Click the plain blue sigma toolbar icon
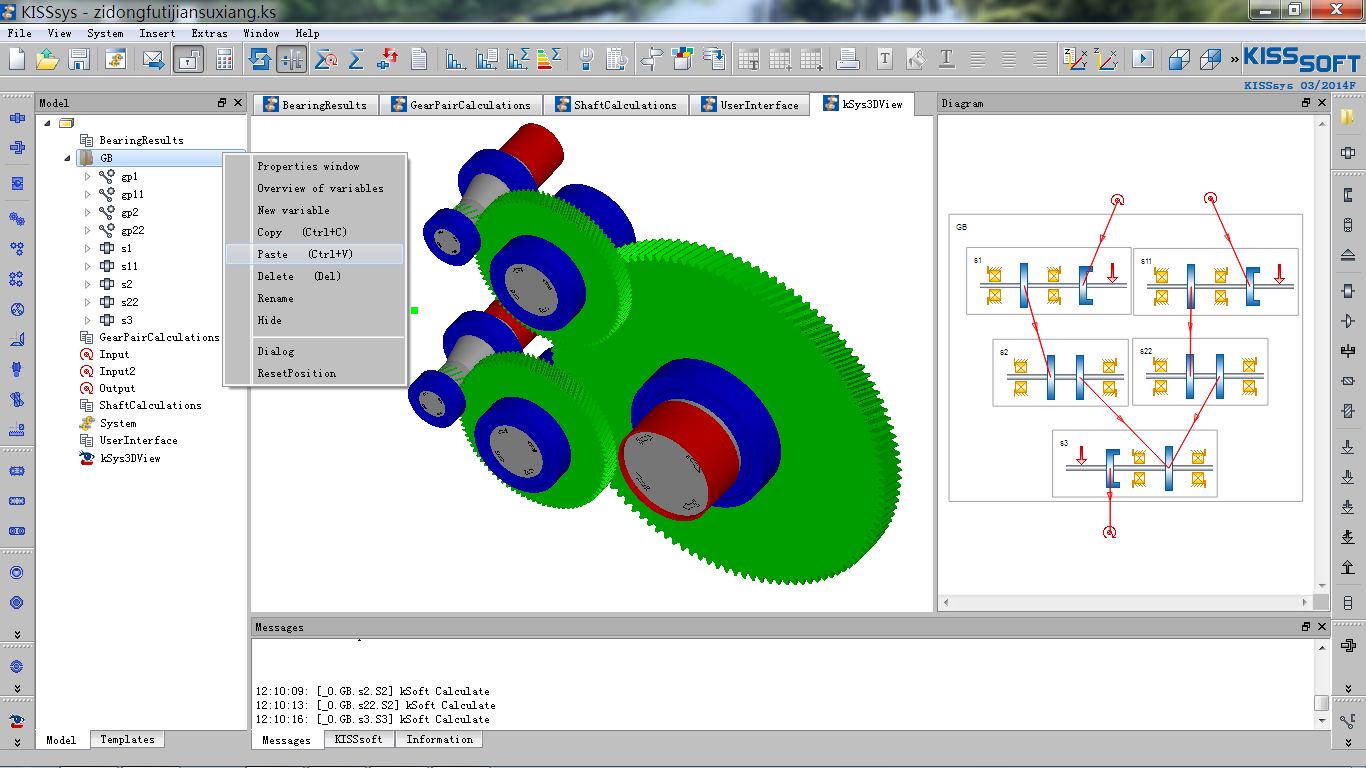The image size is (1366, 768). coord(356,59)
